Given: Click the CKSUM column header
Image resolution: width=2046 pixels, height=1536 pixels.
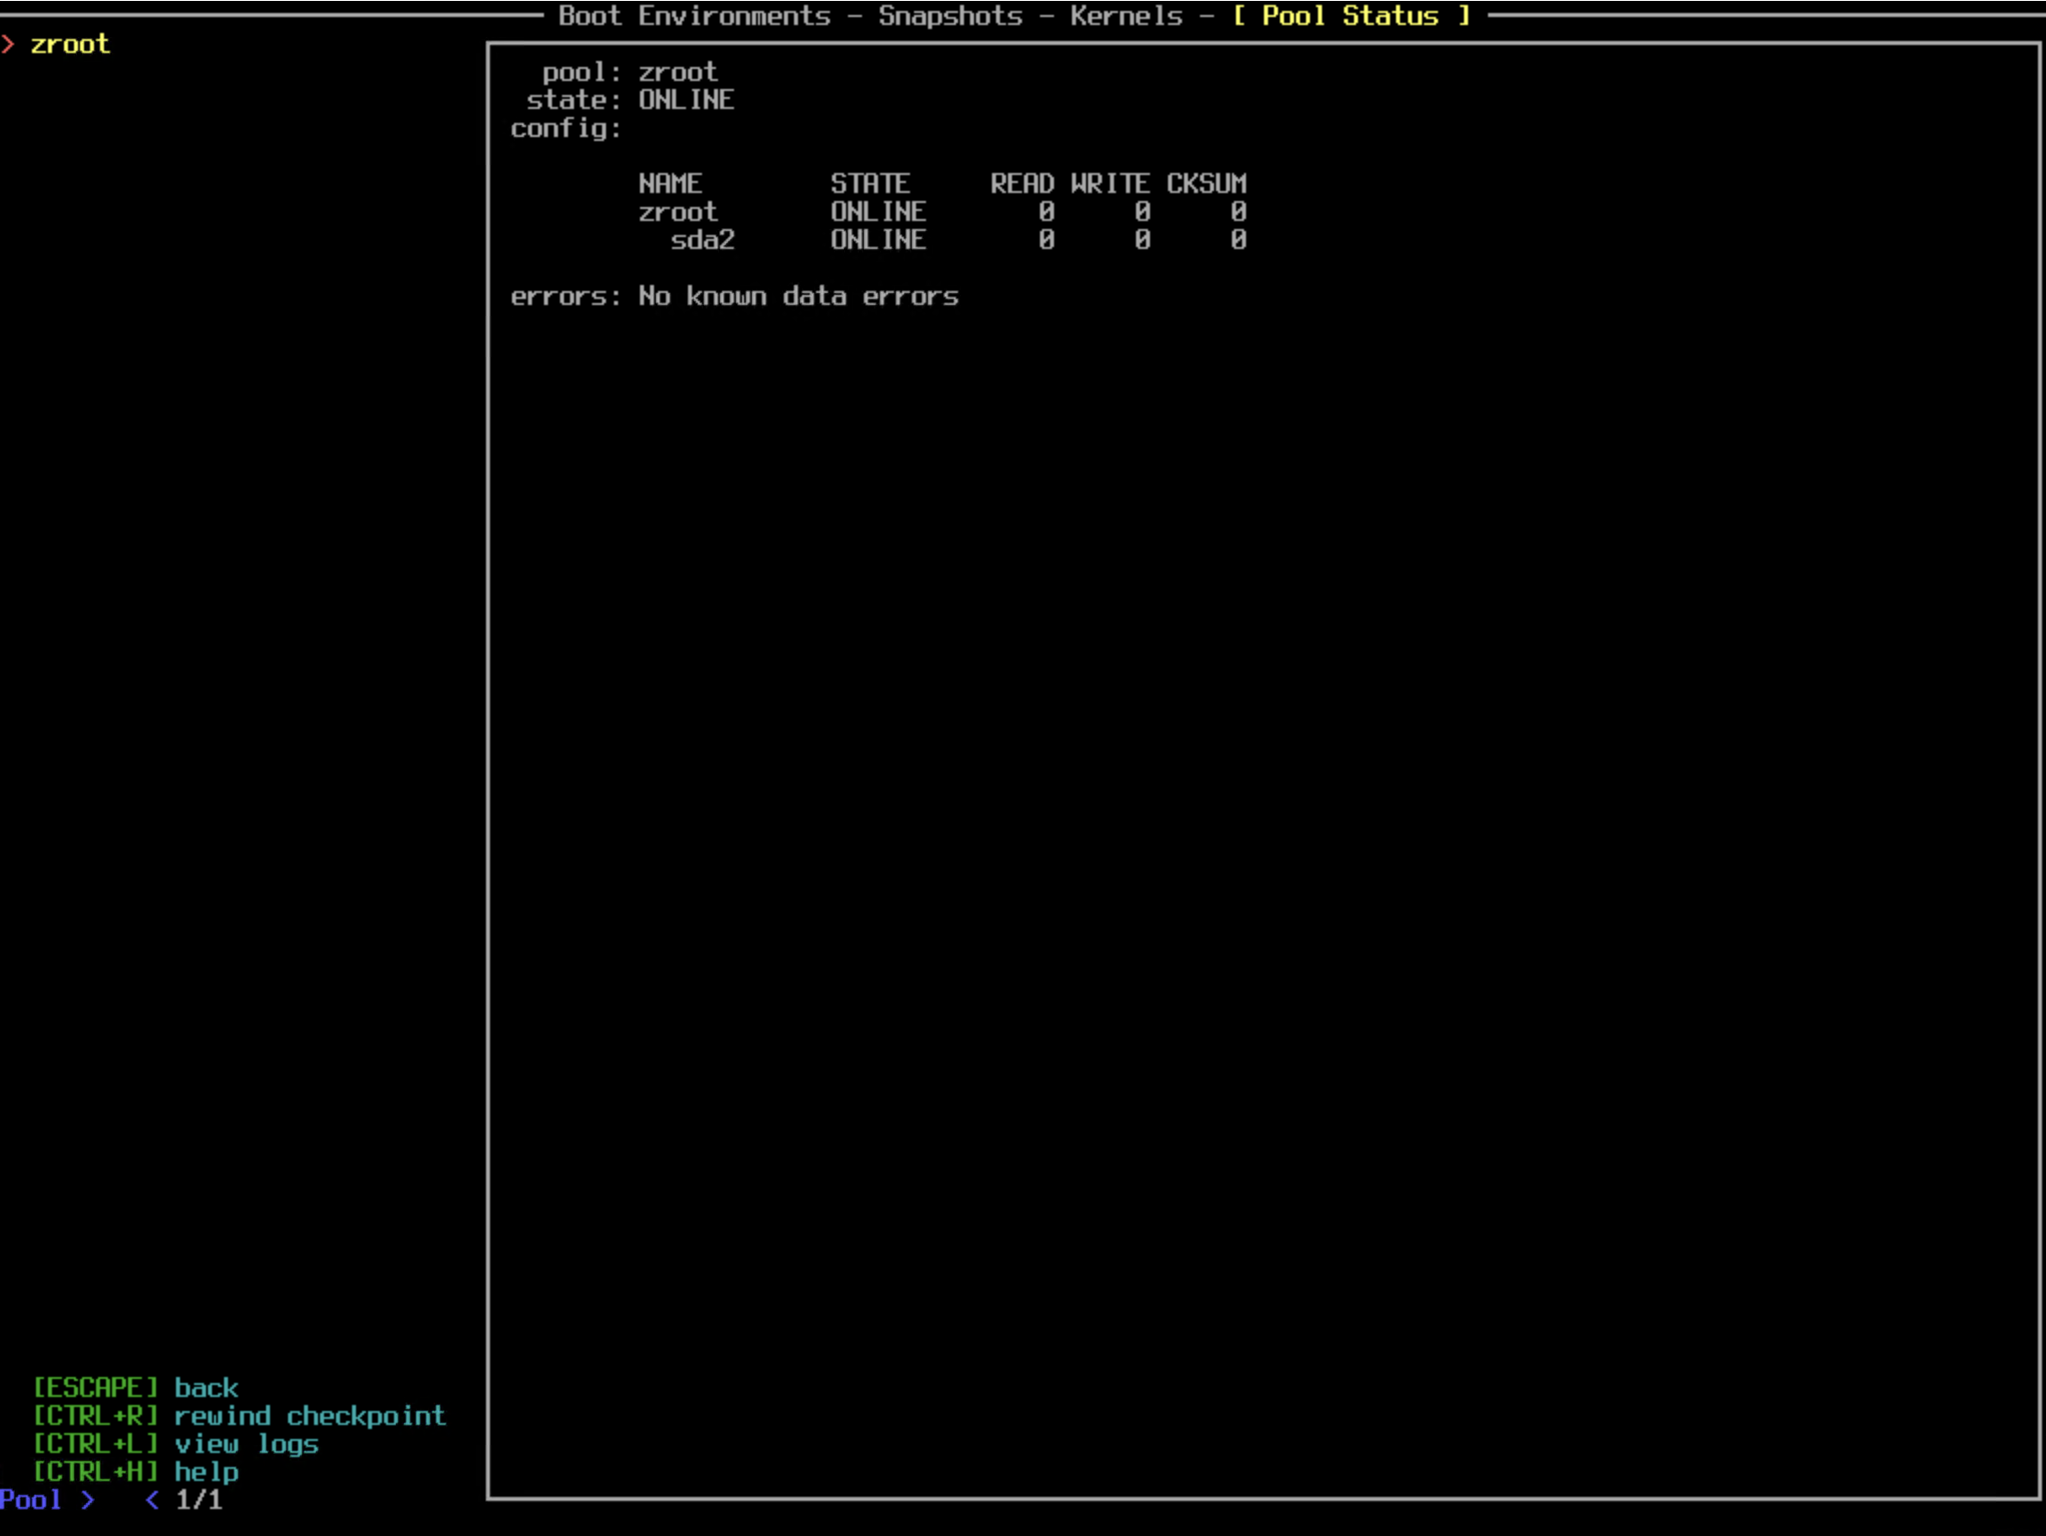Looking at the screenshot, I should pyautogui.click(x=1206, y=184).
